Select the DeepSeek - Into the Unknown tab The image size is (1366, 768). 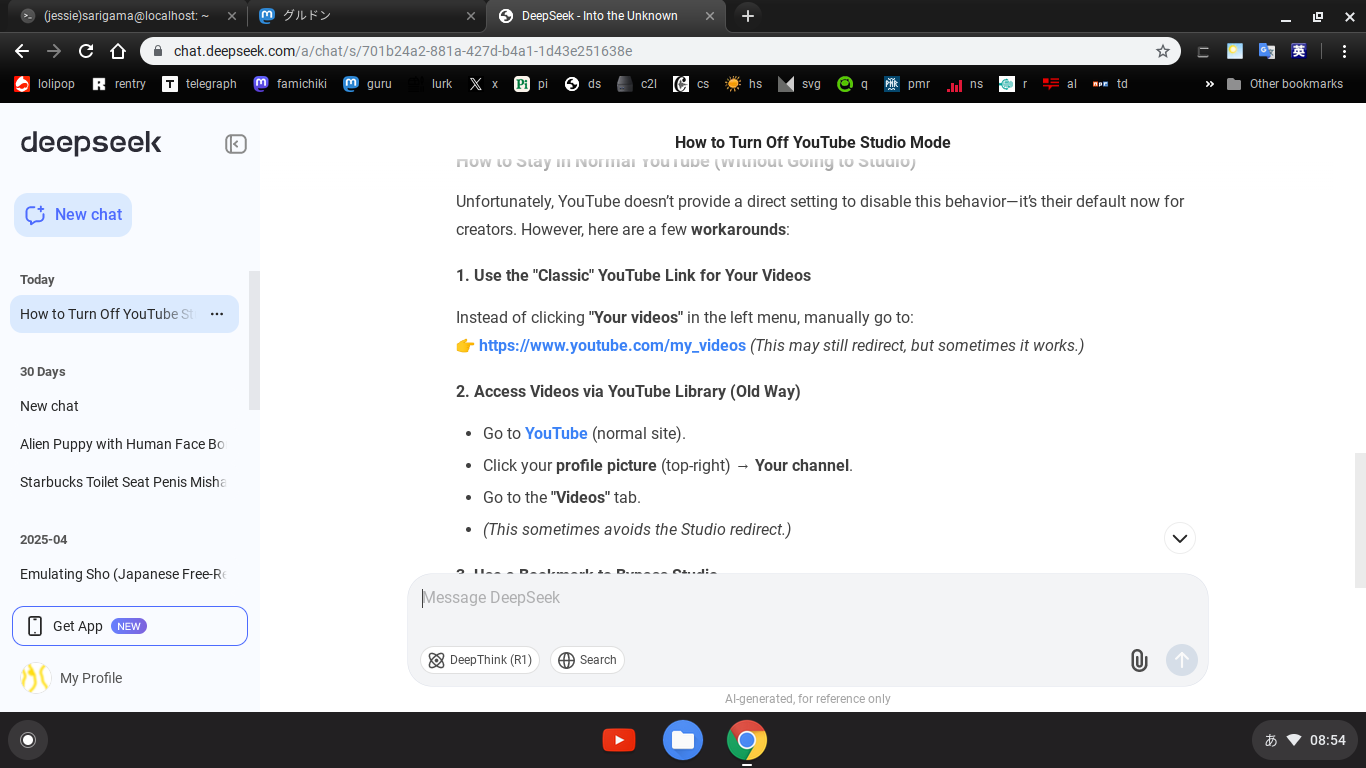coord(605,16)
